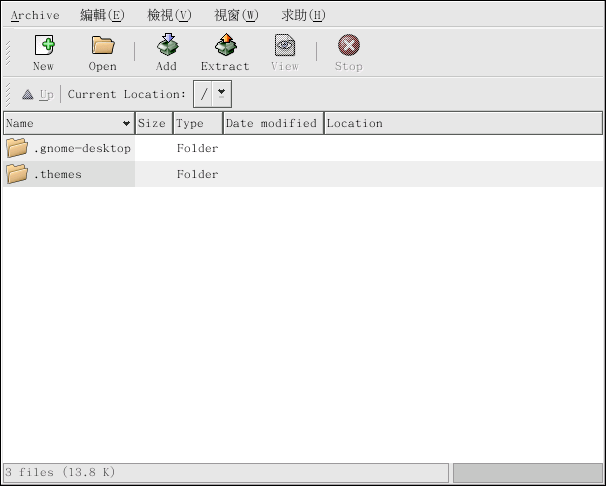The image size is (606, 486).
Task: Sort by the Date modified column header
Action: coord(271,124)
